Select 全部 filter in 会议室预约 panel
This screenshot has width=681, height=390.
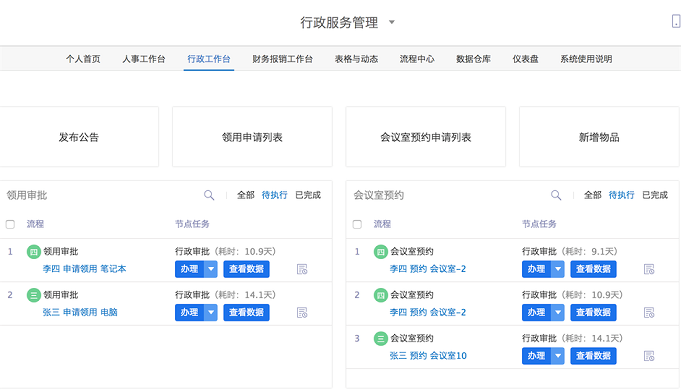pyautogui.click(x=592, y=195)
